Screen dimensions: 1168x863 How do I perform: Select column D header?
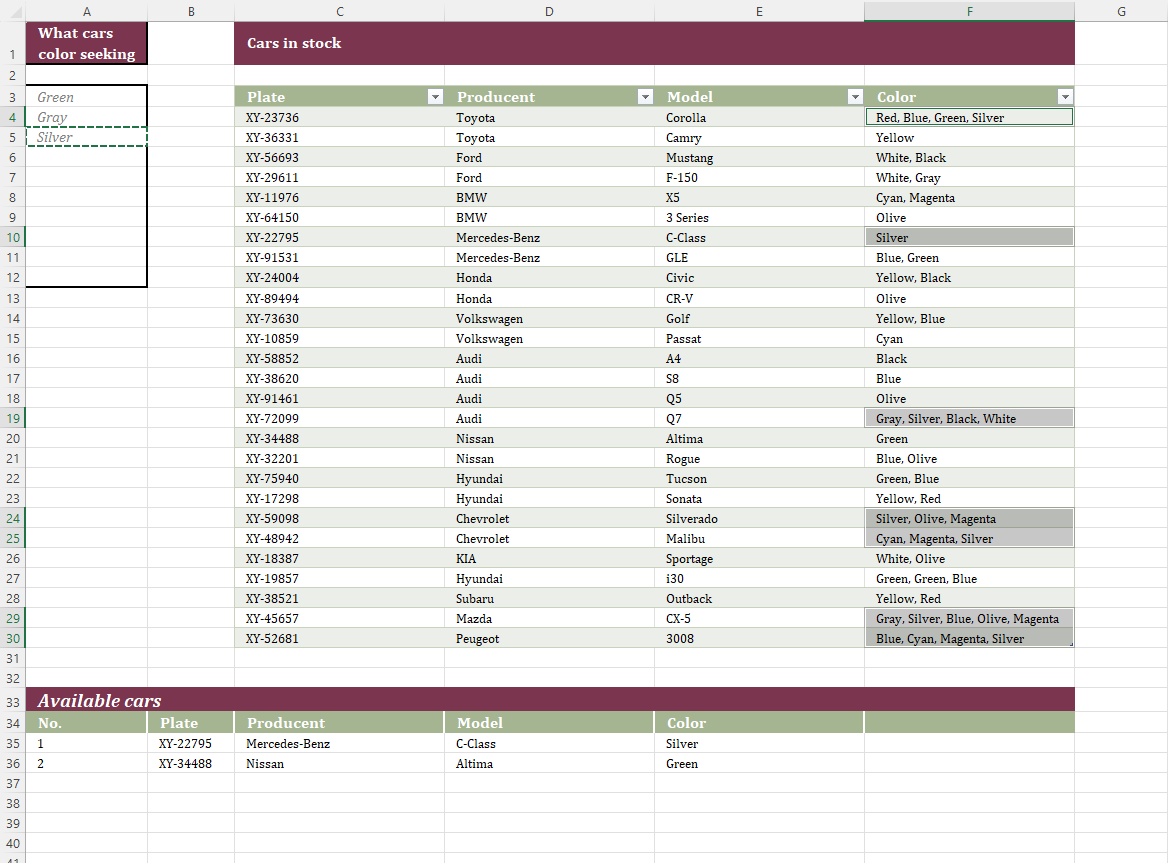pyautogui.click(x=549, y=11)
